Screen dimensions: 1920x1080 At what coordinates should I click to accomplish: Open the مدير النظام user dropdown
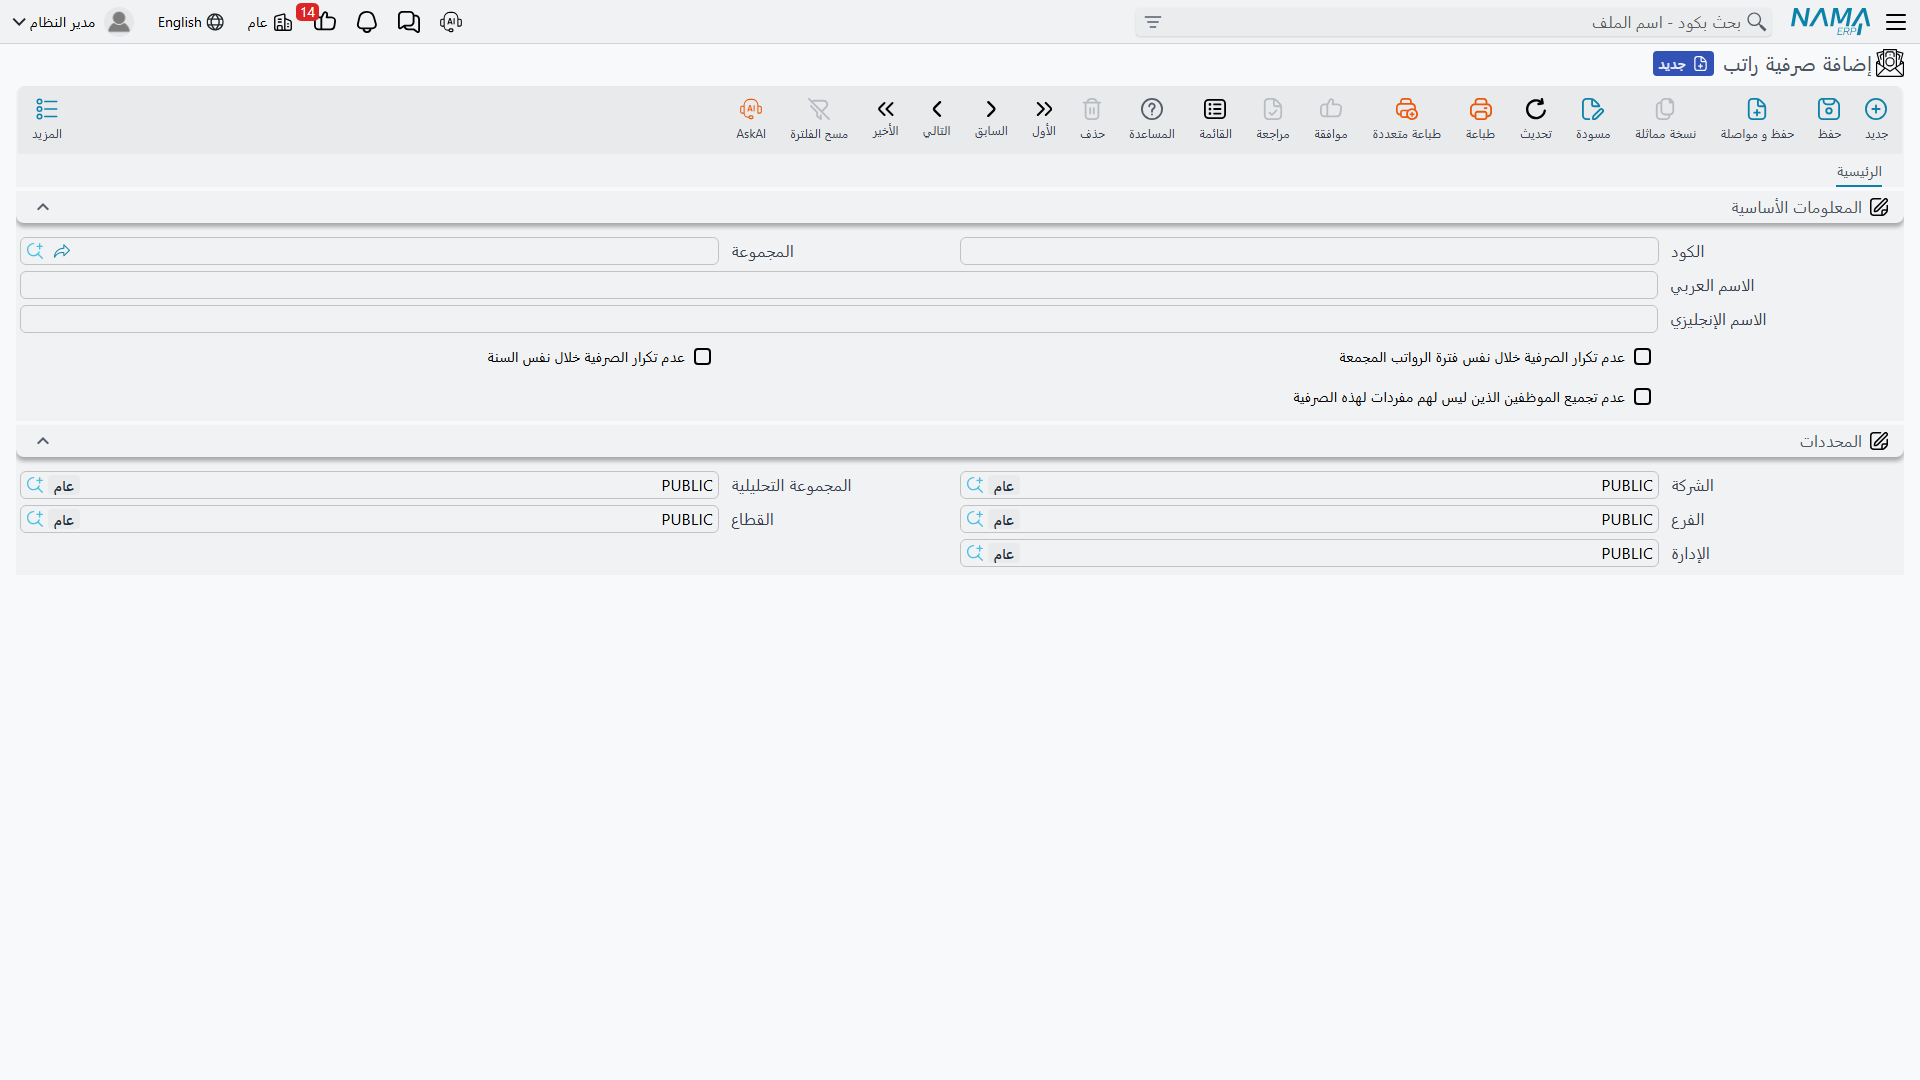[72, 22]
